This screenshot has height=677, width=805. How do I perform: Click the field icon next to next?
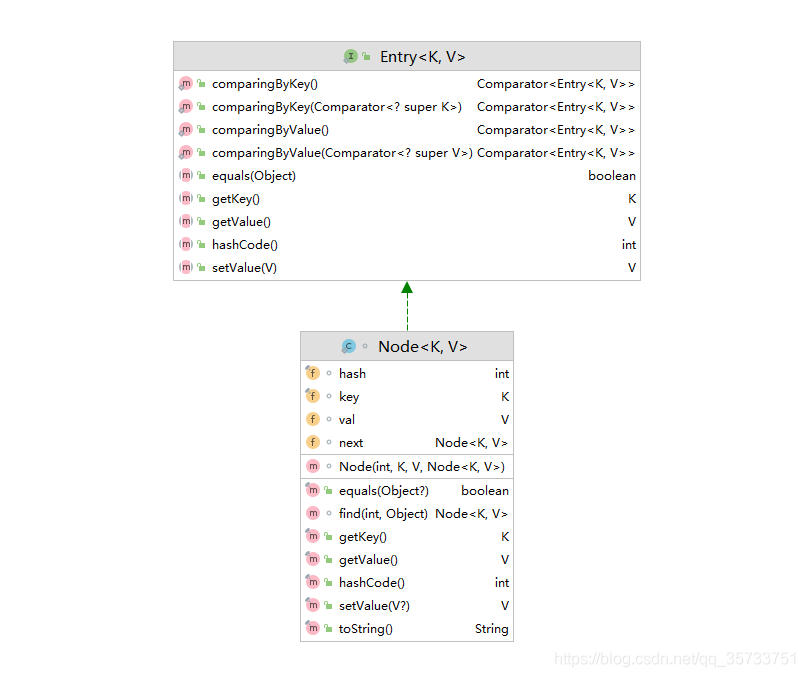pos(313,442)
